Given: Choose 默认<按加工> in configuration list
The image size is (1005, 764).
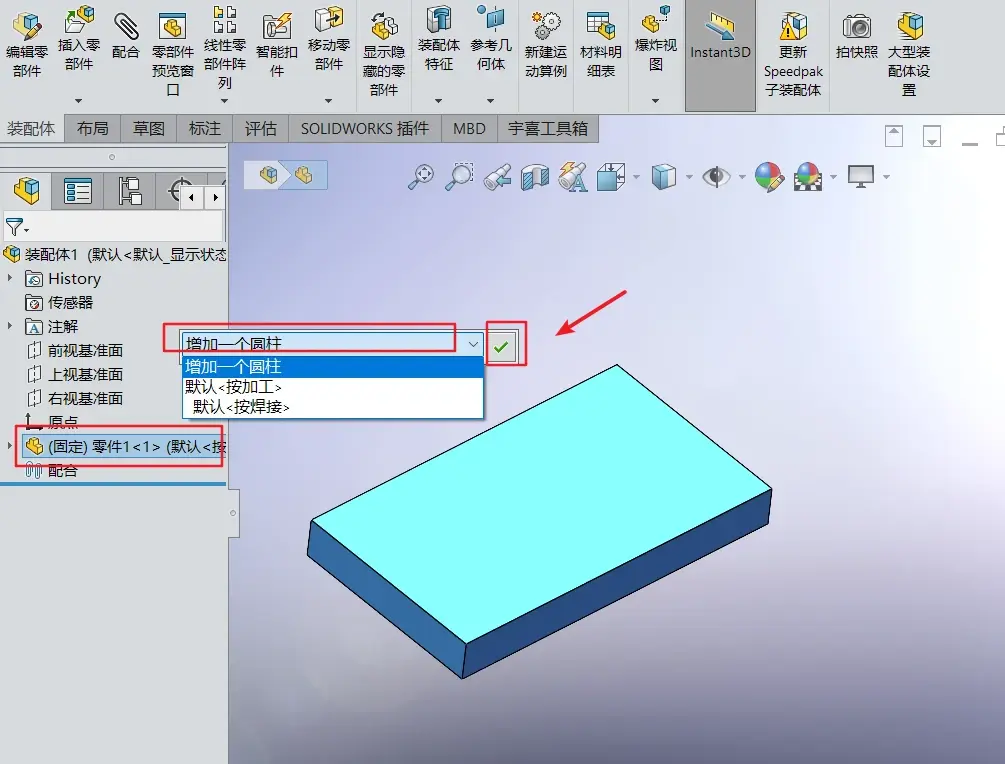Looking at the screenshot, I should 332,387.
